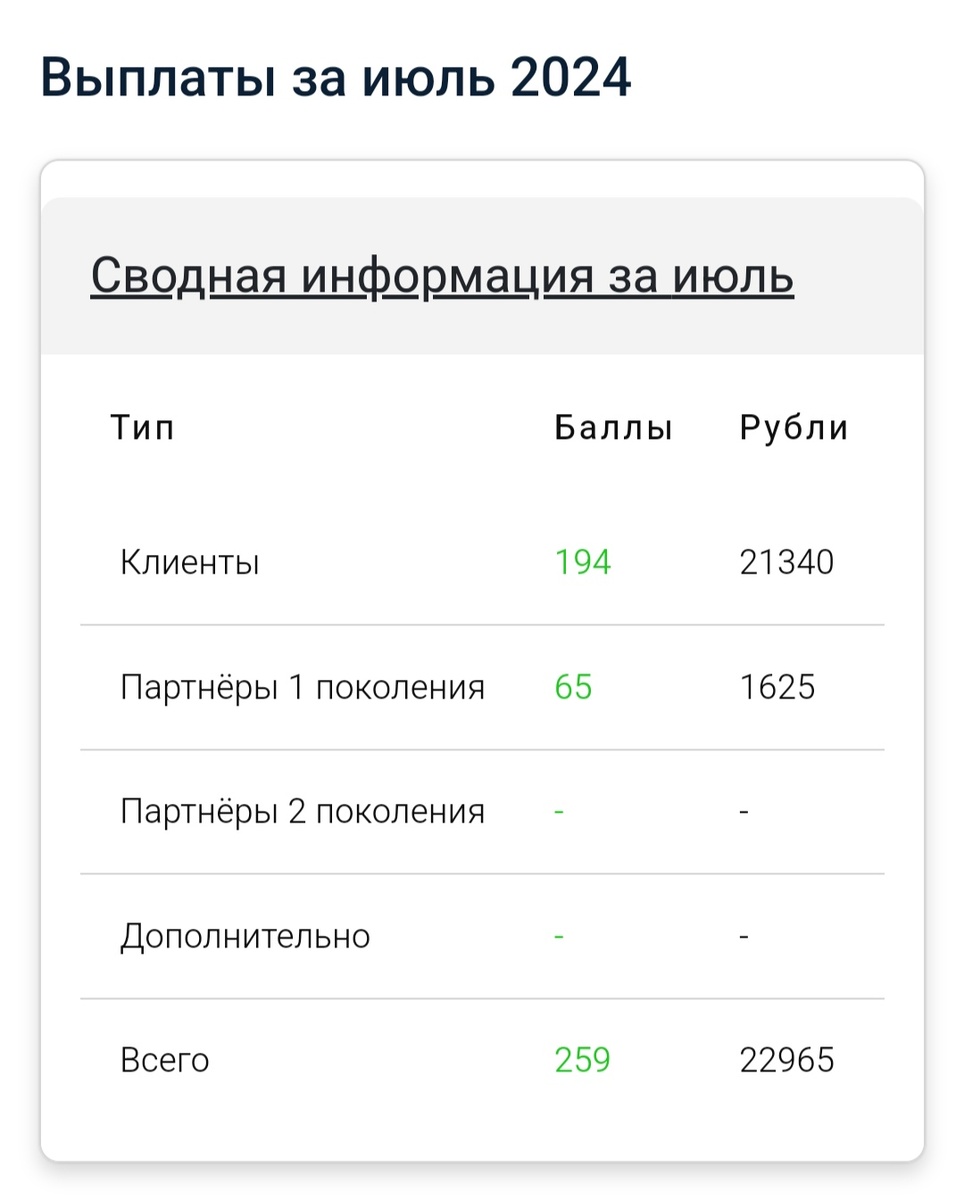Screen dimensions: 964x1200
Task: Click the 1625 rubles value
Action: click(779, 686)
